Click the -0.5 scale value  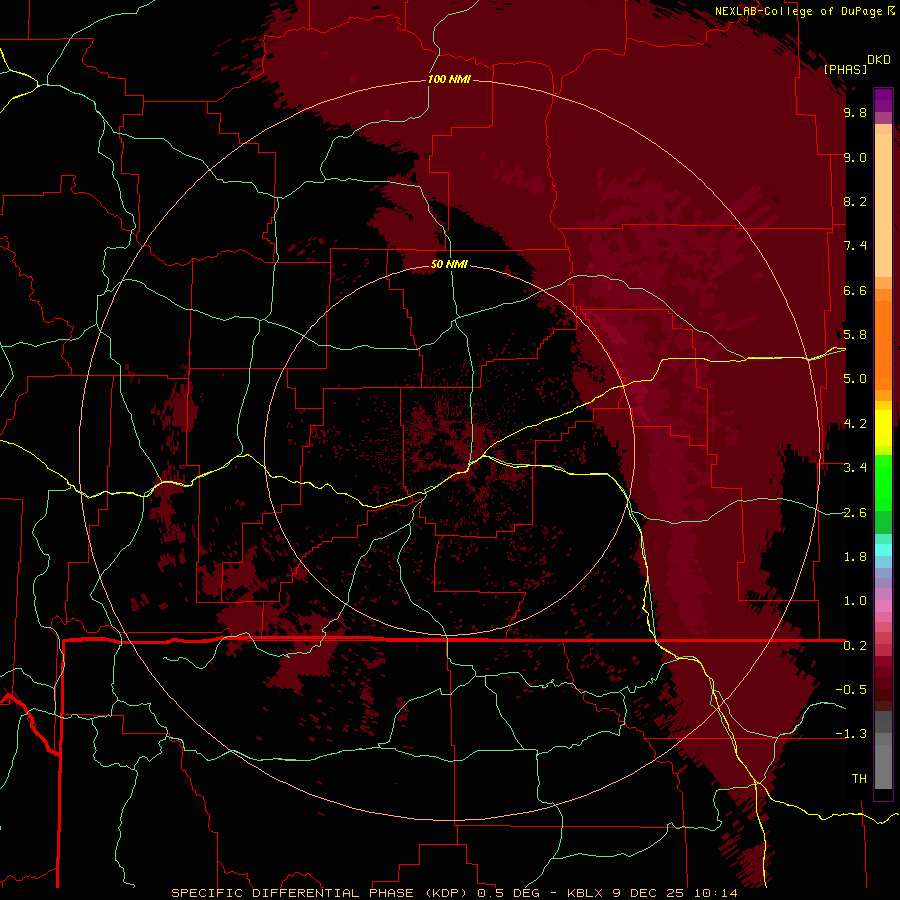coord(851,690)
